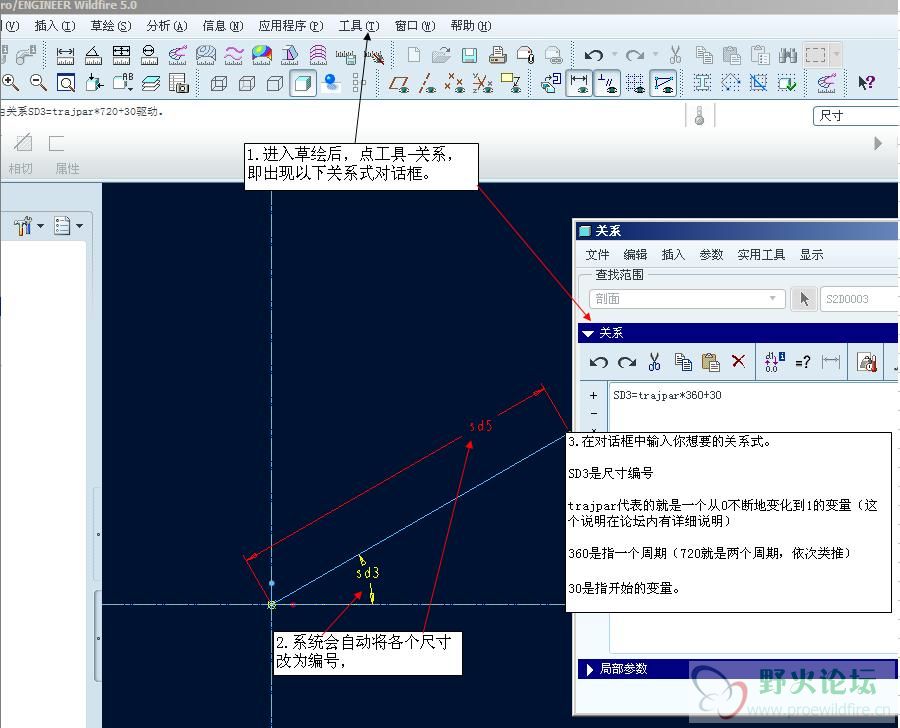Select hidden line display mode
Image resolution: width=900 pixels, height=728 pixels.
click(x=247, y=83)
